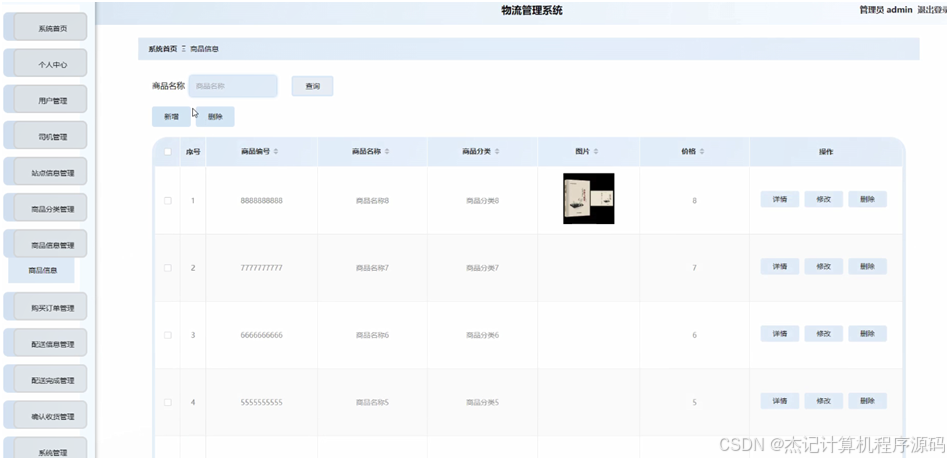This screenshot has width=949, height=460.
Task: Click the 序号 column header
Action: tap(192, 152)
